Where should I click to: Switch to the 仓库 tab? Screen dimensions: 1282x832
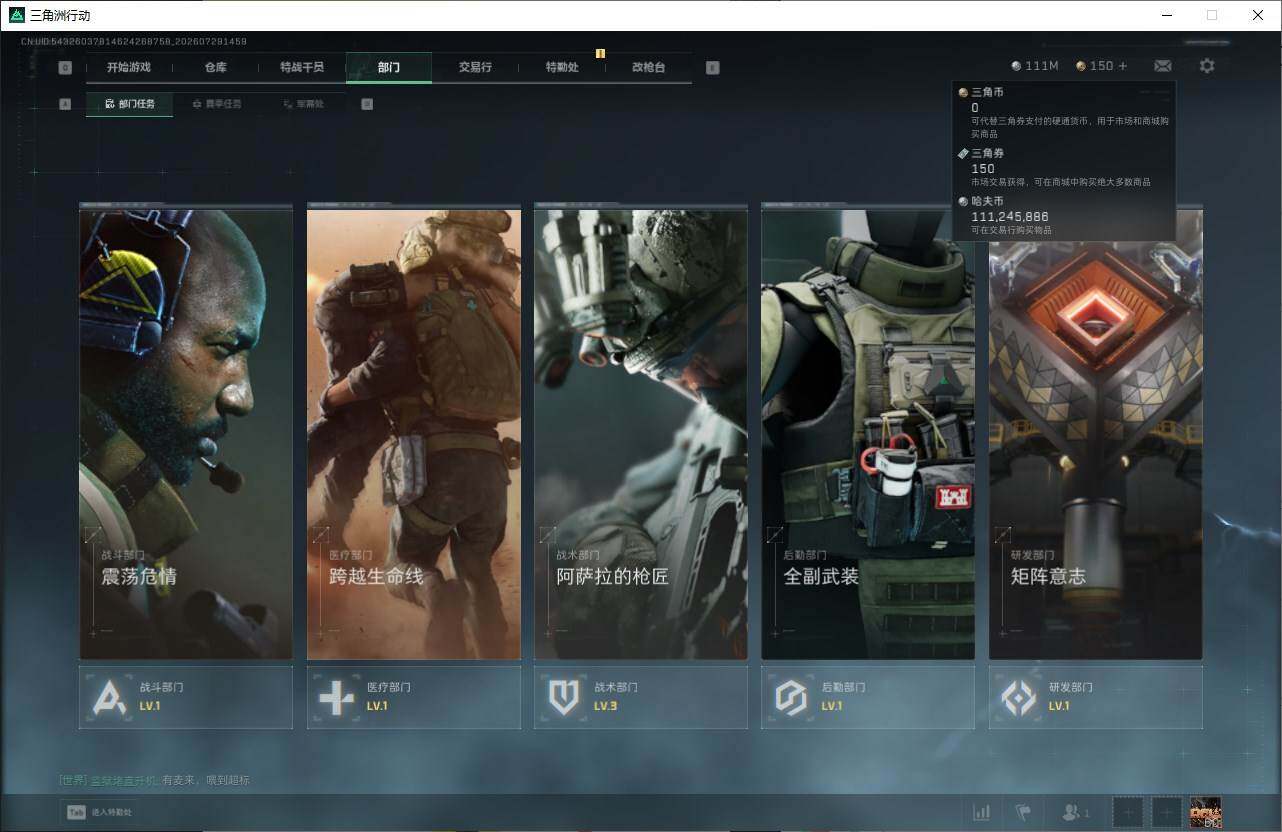[215, 67]
